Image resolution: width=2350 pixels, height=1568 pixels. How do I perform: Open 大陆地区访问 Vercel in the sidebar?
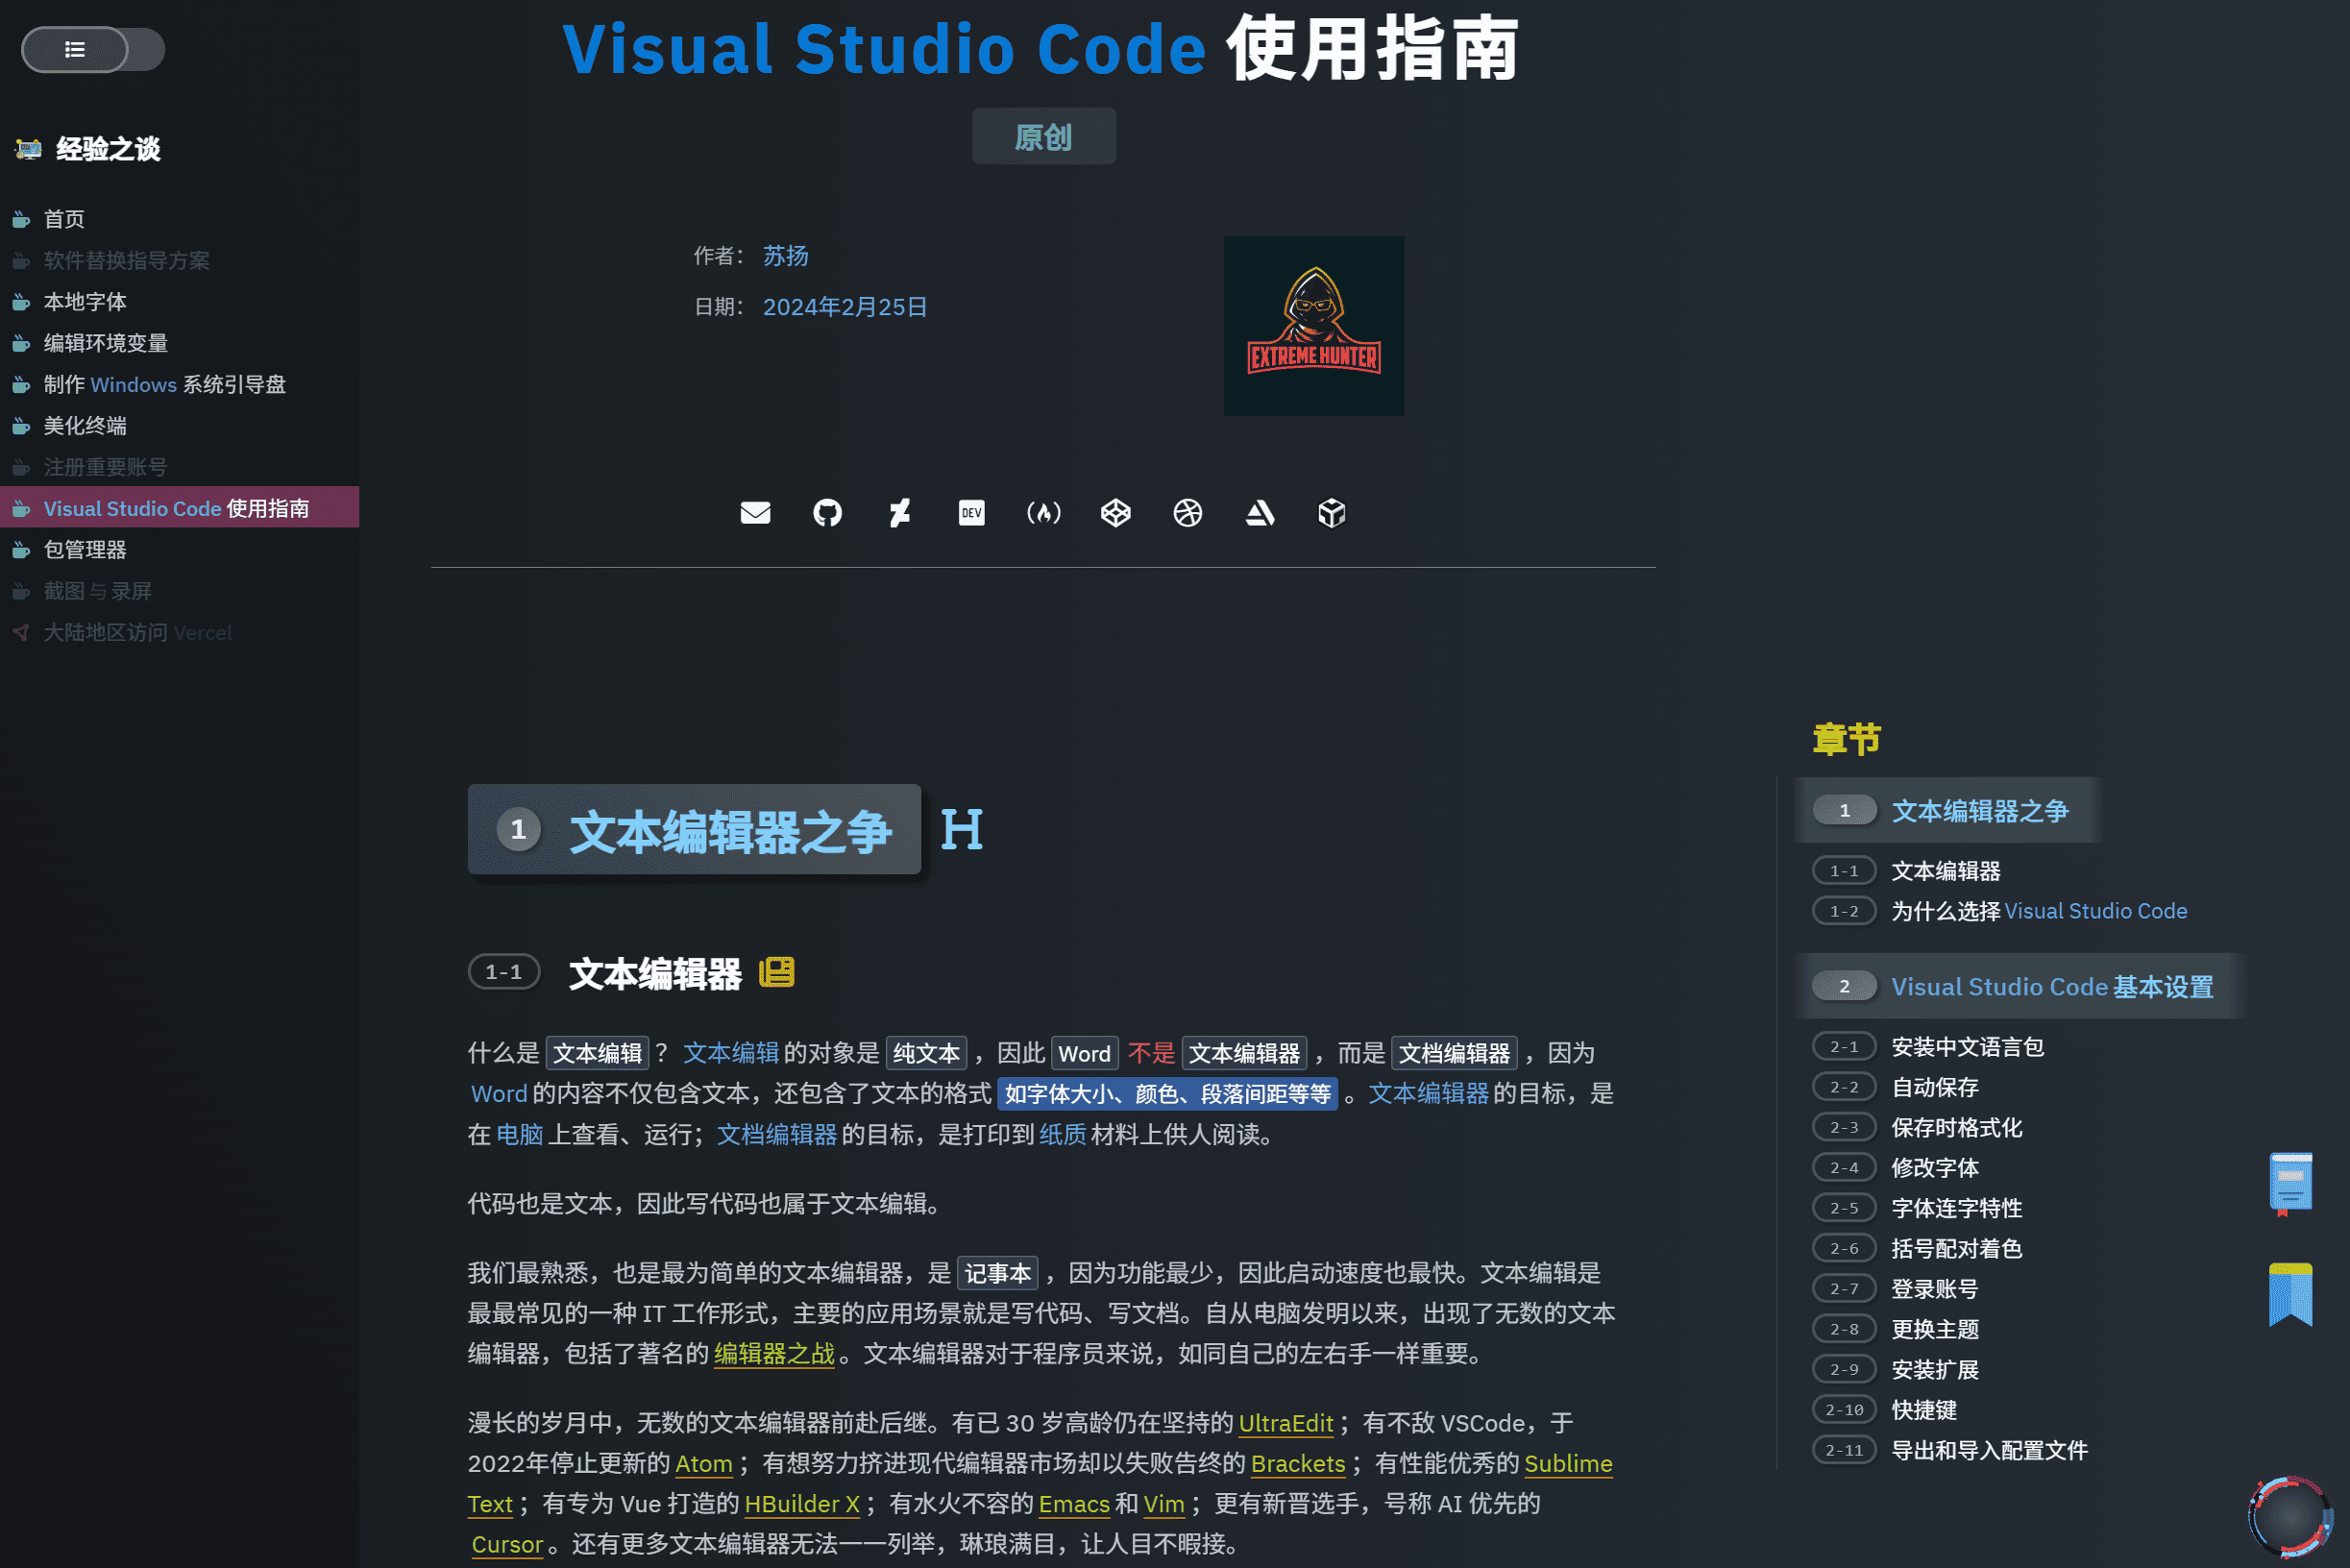coord(137,633)
